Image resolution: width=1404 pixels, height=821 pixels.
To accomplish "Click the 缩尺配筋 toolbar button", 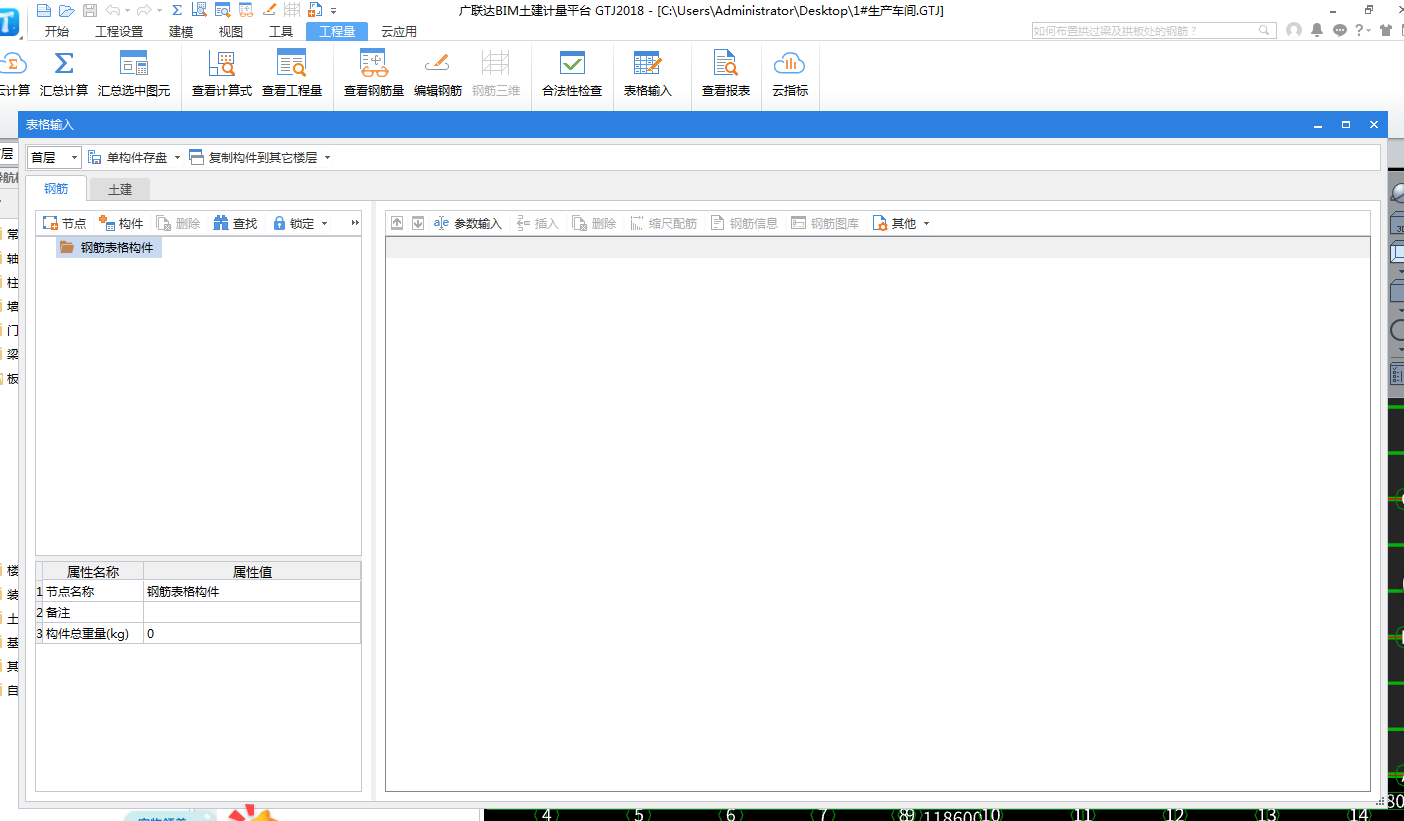I will coord(663,223).
